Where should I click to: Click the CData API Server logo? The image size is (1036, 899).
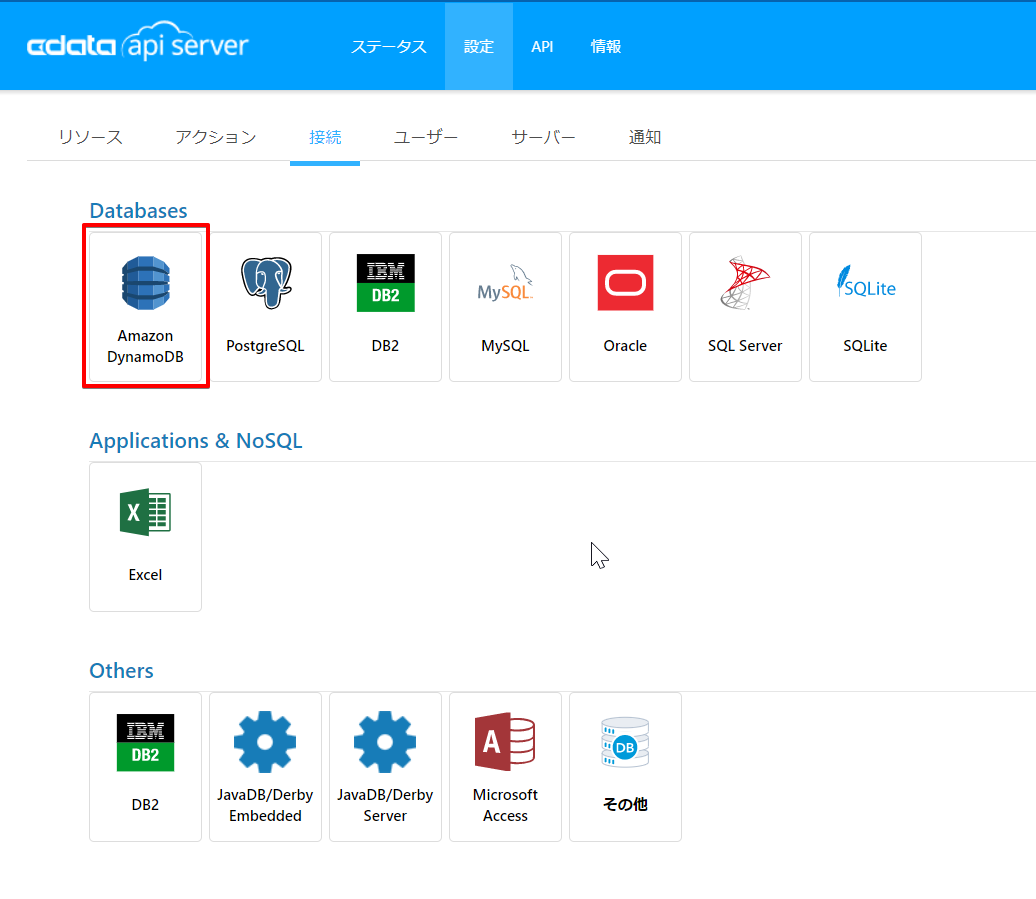pos(137,42)
